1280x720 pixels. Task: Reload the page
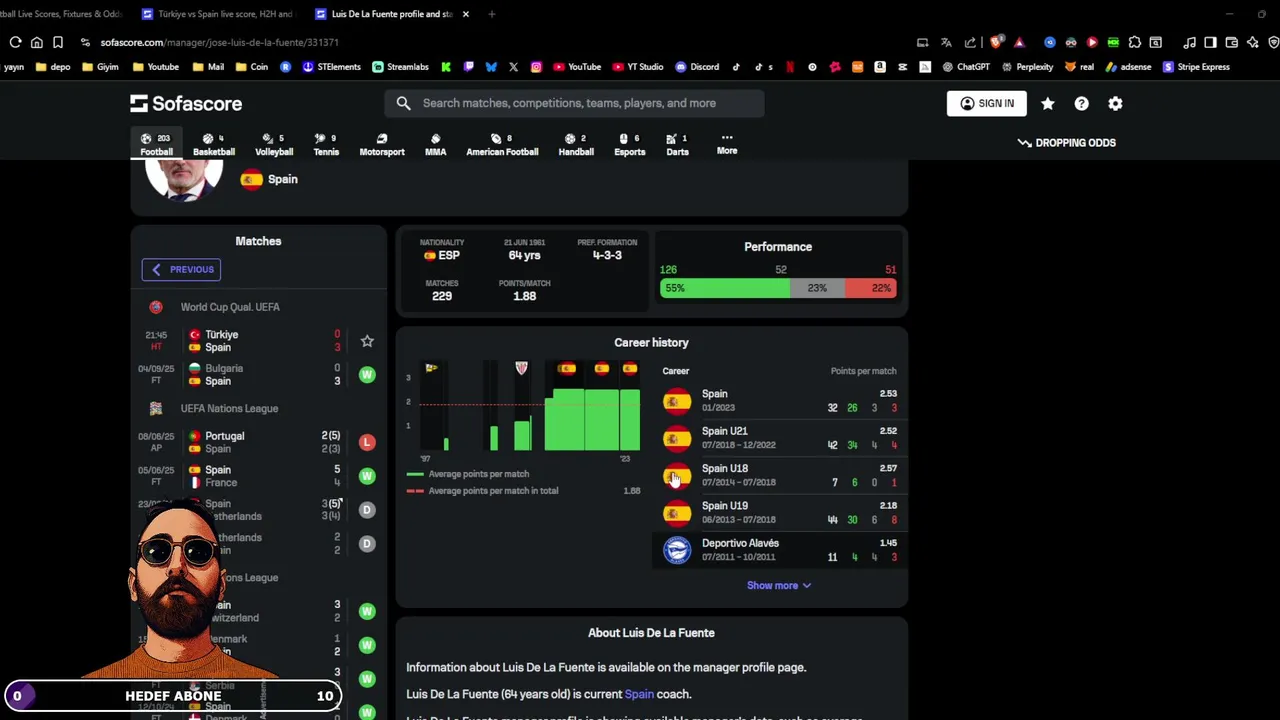15,42
